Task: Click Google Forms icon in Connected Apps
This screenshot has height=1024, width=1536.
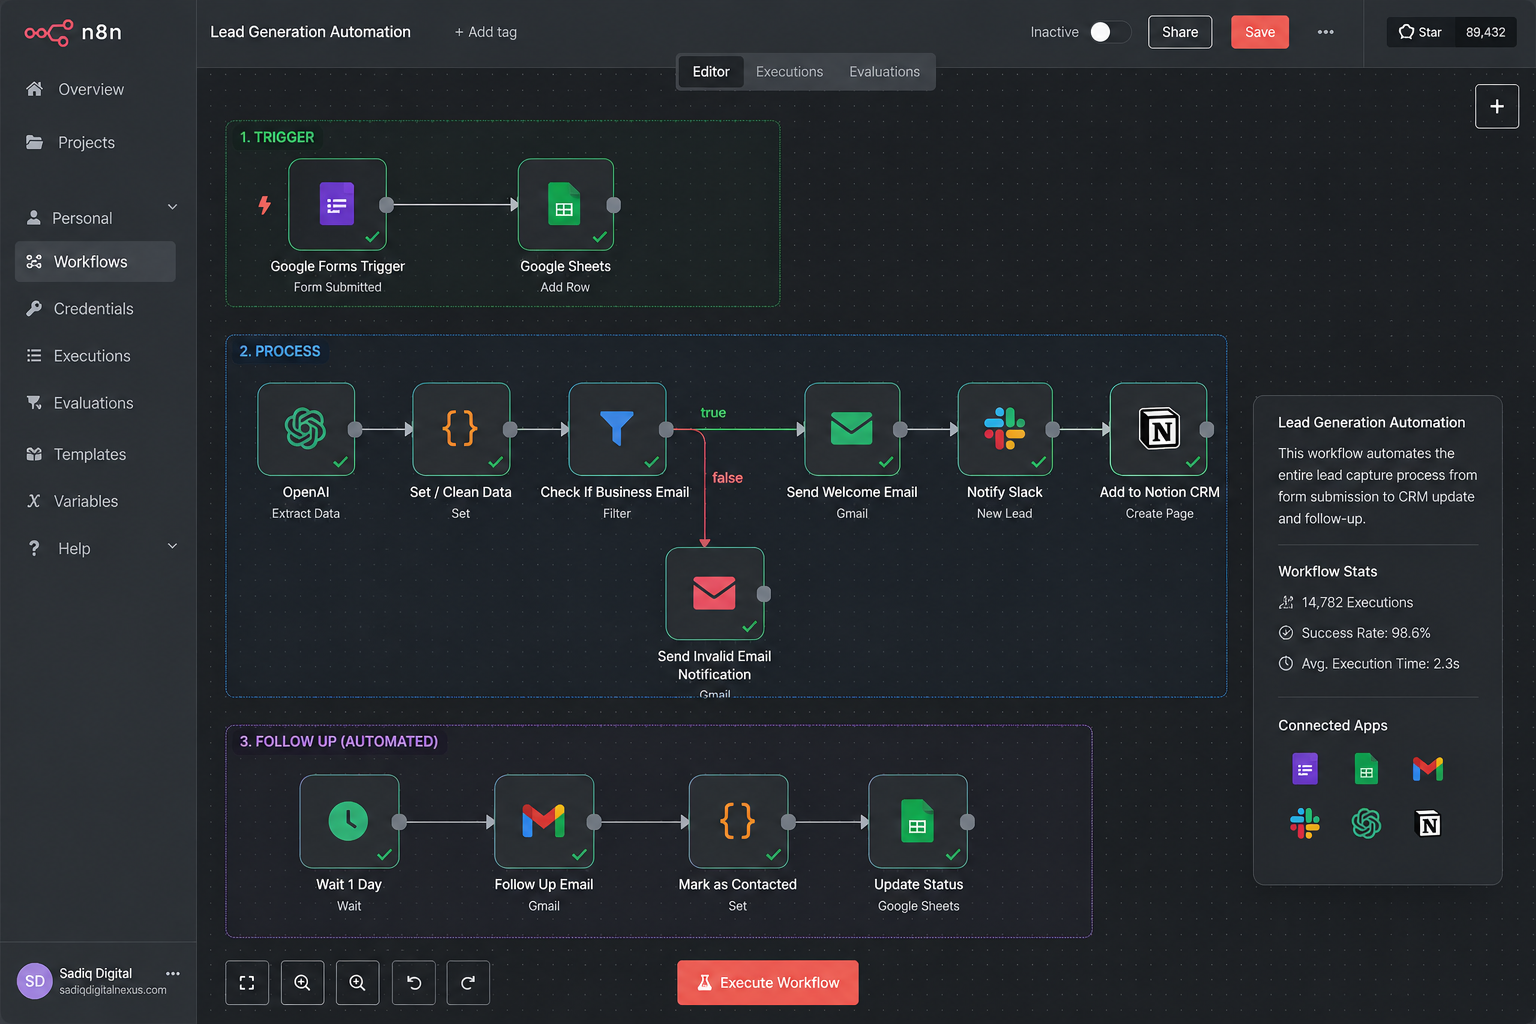Action: [1305, 769]
